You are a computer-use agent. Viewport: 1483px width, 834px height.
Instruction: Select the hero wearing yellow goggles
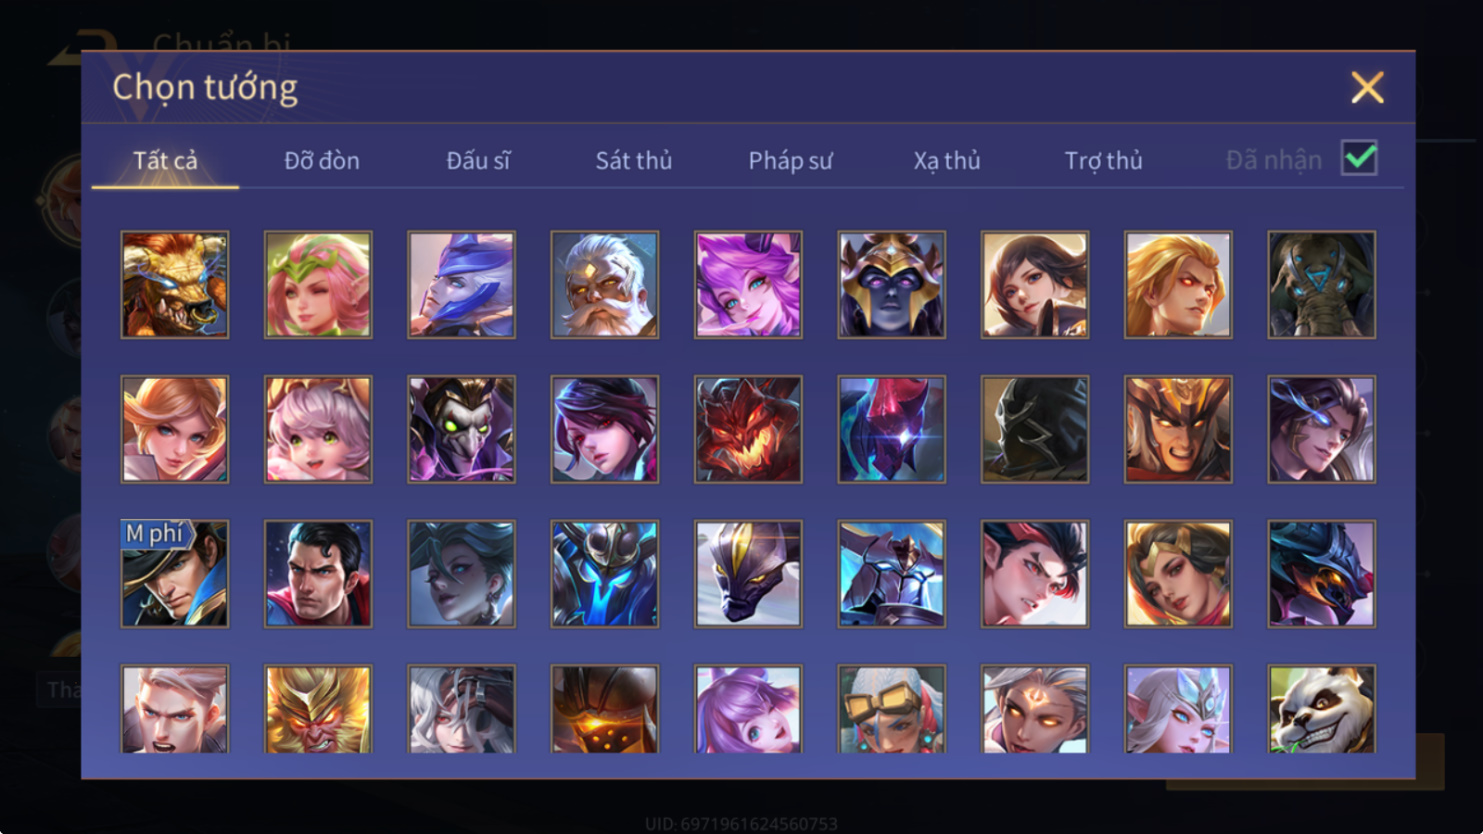click(891, 709)
